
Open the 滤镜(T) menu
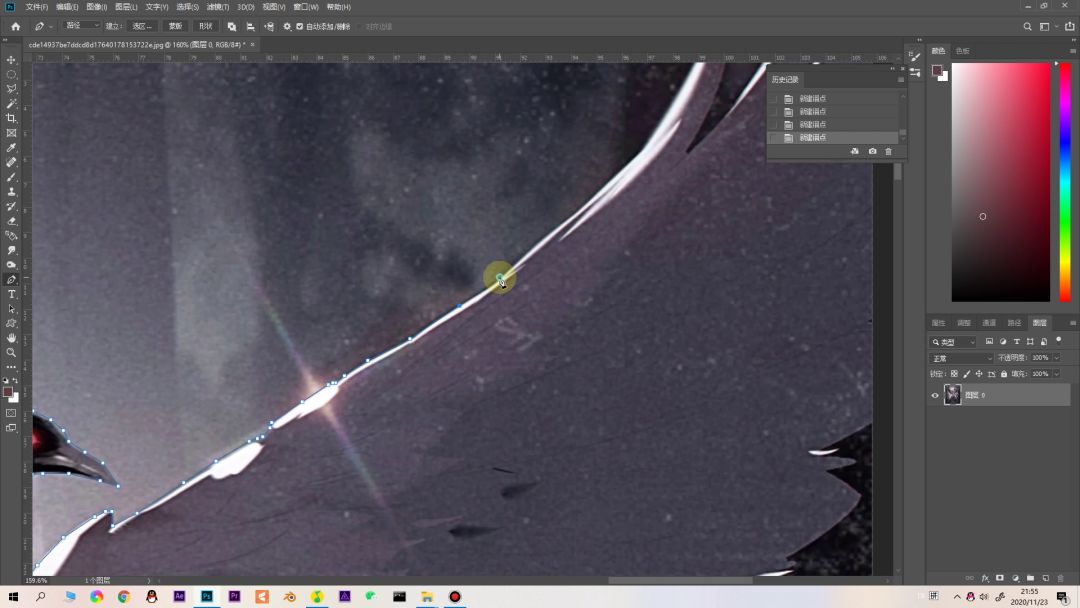(x=218, y=7)
